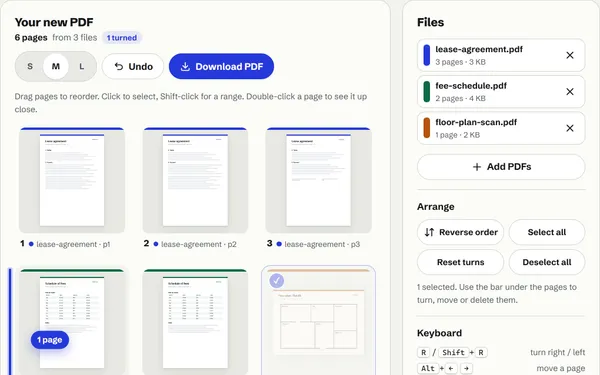
Task: Select the lease-agreement p1 page thumbnail
Action: (72, 180)
